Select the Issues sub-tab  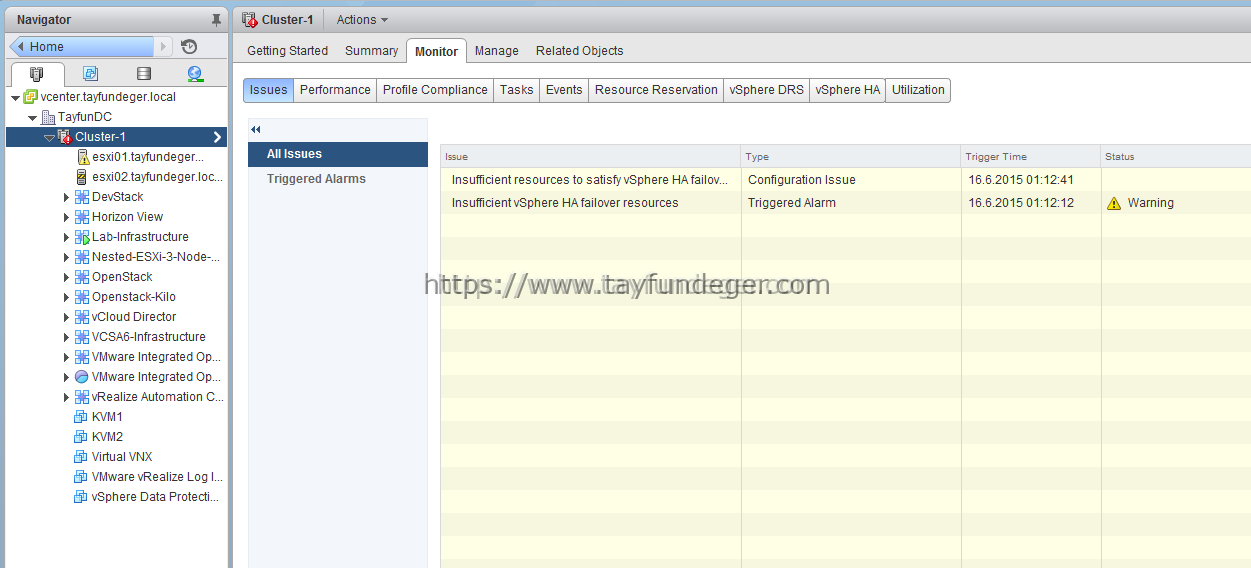tap(268, 90)
